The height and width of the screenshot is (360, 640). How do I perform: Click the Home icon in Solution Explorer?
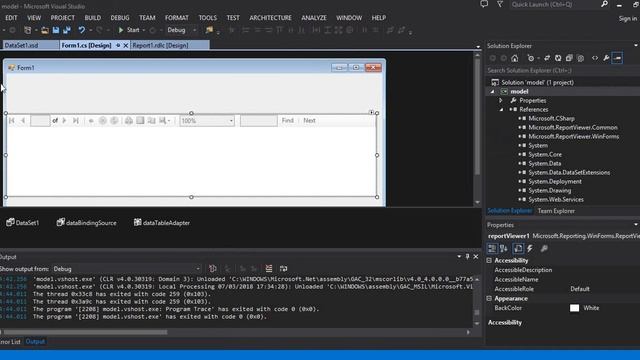515,58
